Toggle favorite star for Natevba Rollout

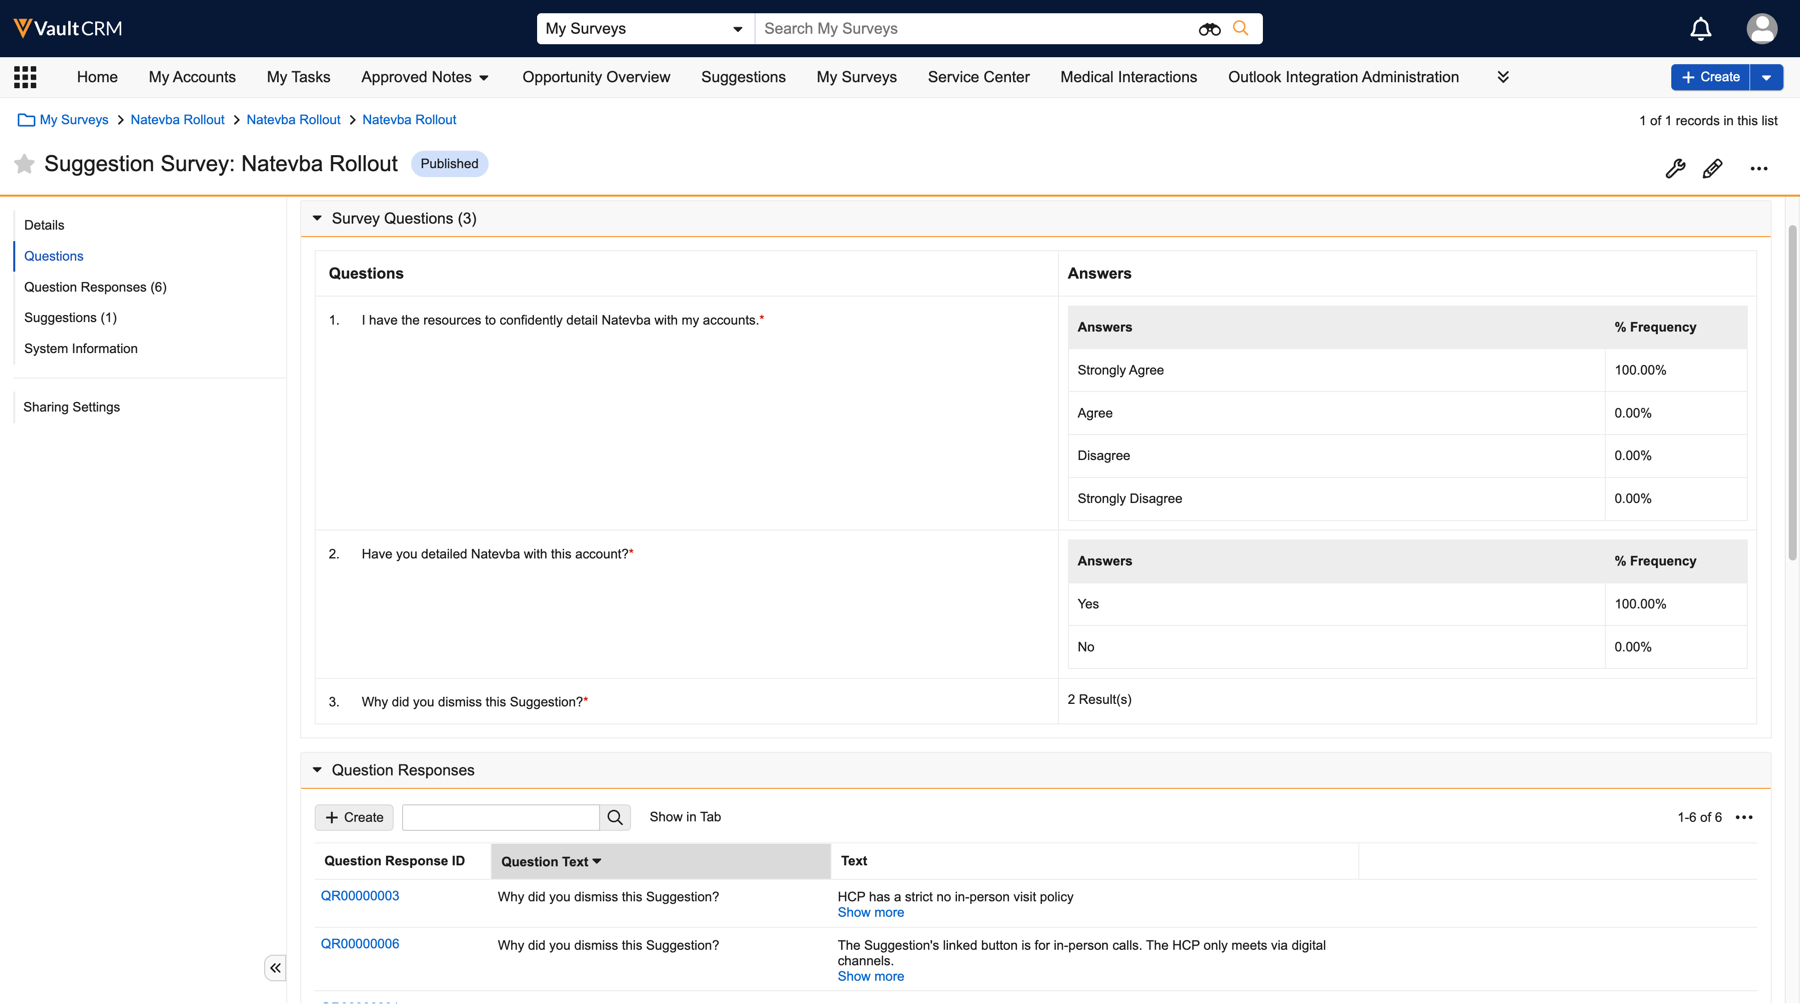tap(25, 164)
